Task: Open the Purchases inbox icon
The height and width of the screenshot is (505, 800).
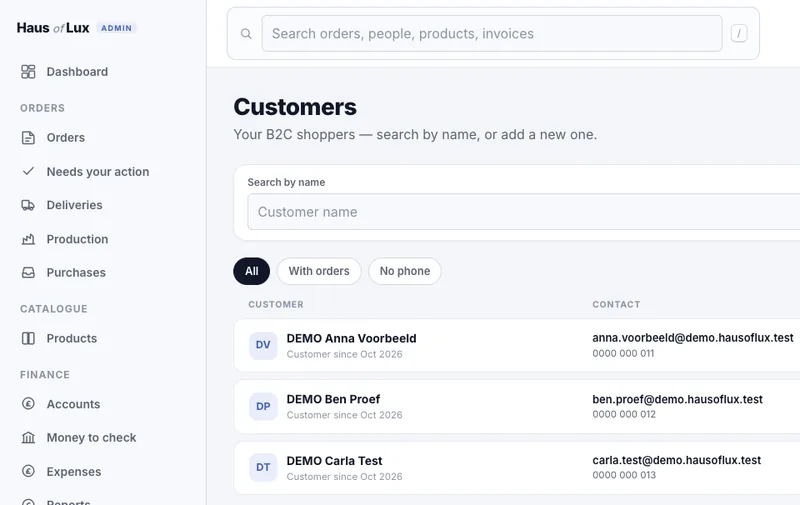Action: coord(28,273)
